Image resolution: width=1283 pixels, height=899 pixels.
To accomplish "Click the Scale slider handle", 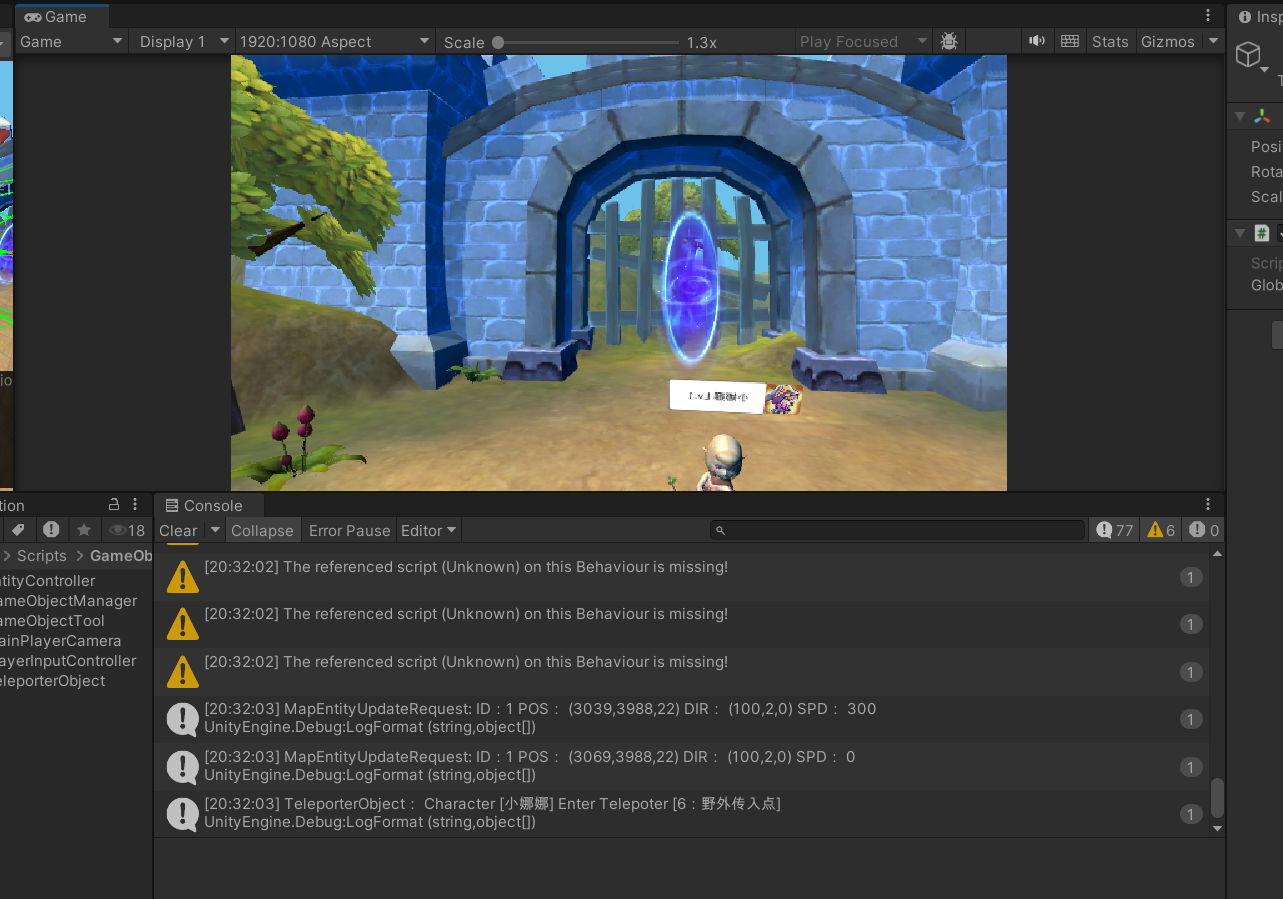I will pyautogui.click(x=498, y=42).
